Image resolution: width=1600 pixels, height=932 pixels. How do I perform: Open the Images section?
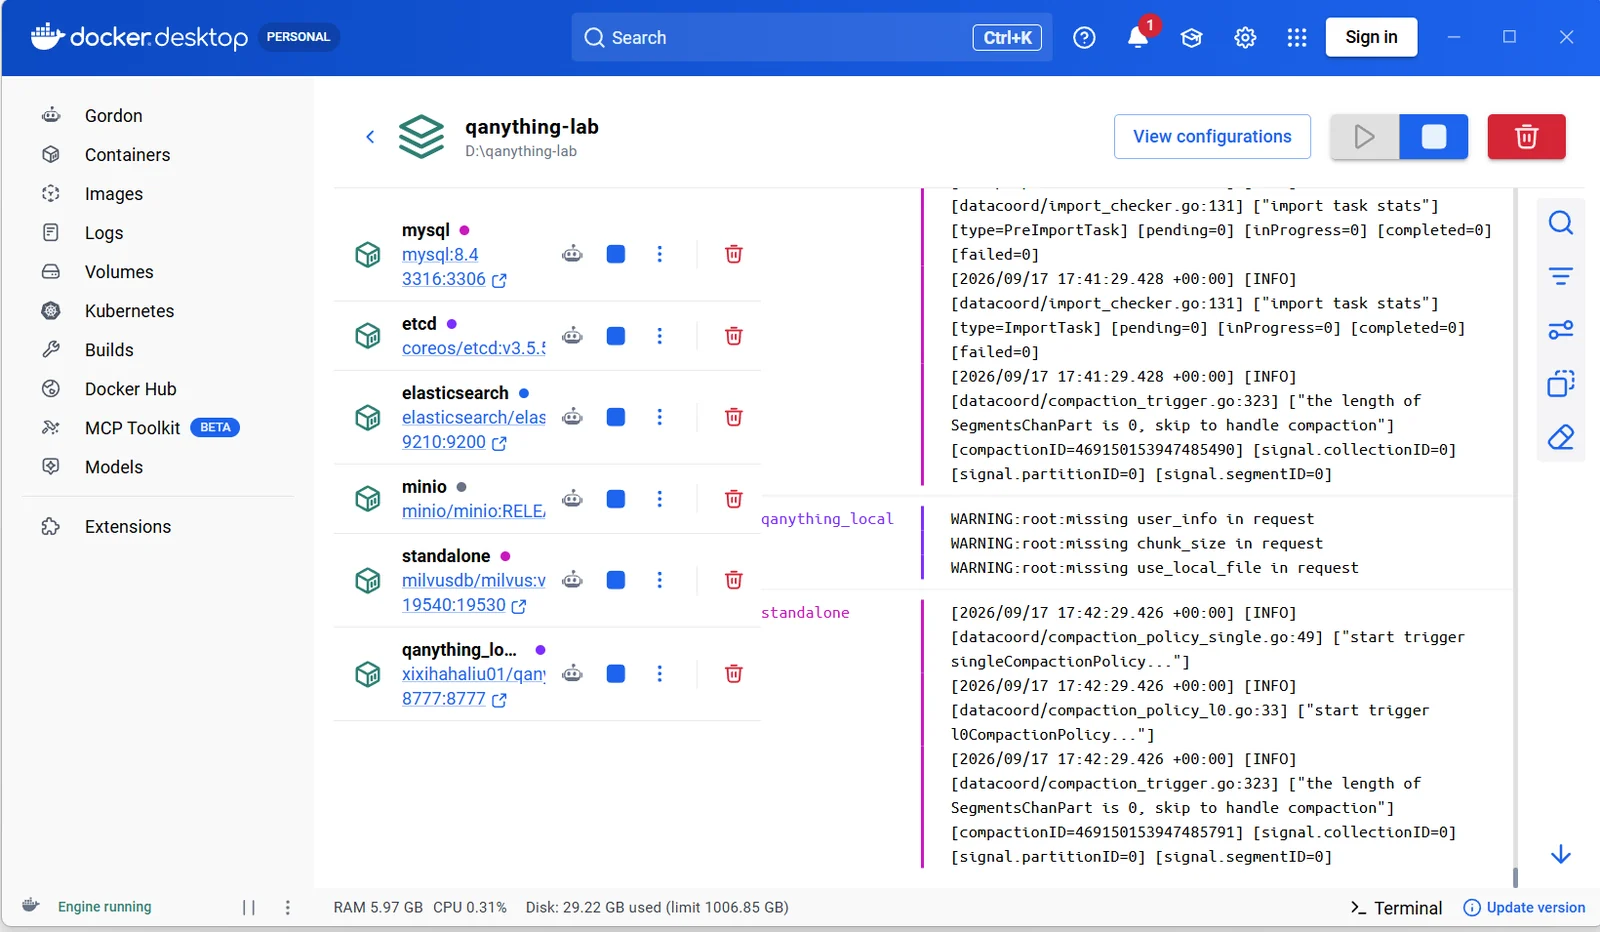[x=113, y=194]
